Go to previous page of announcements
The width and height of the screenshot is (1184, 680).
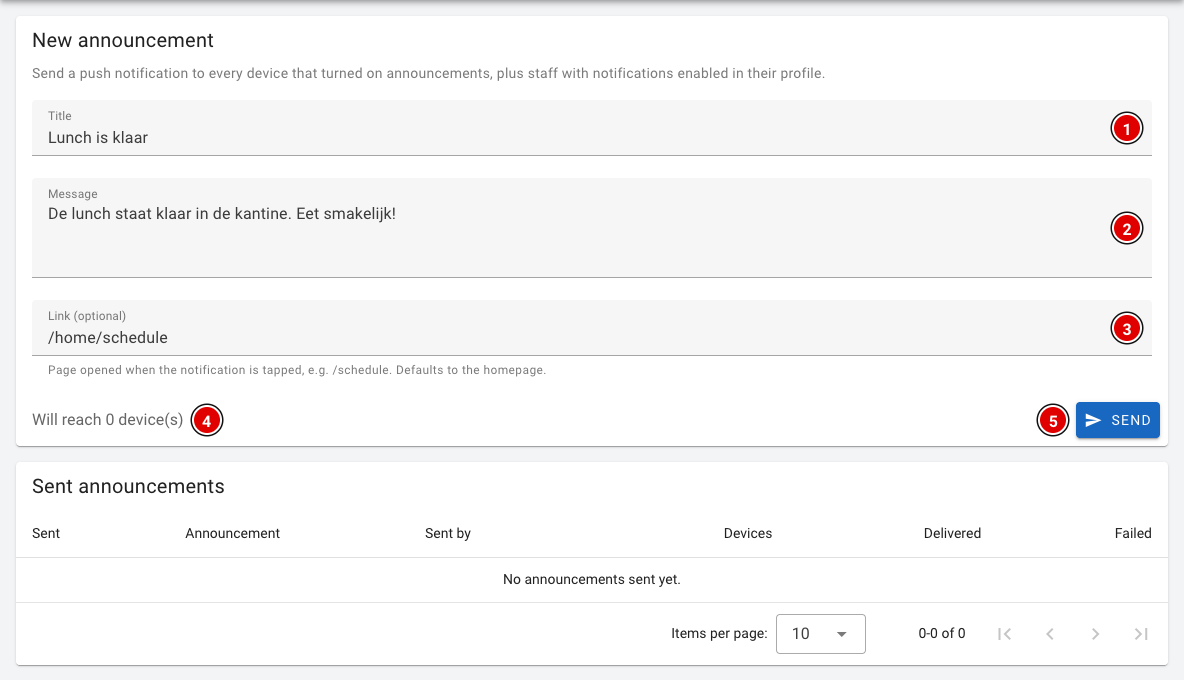[x=1050, y=634]
